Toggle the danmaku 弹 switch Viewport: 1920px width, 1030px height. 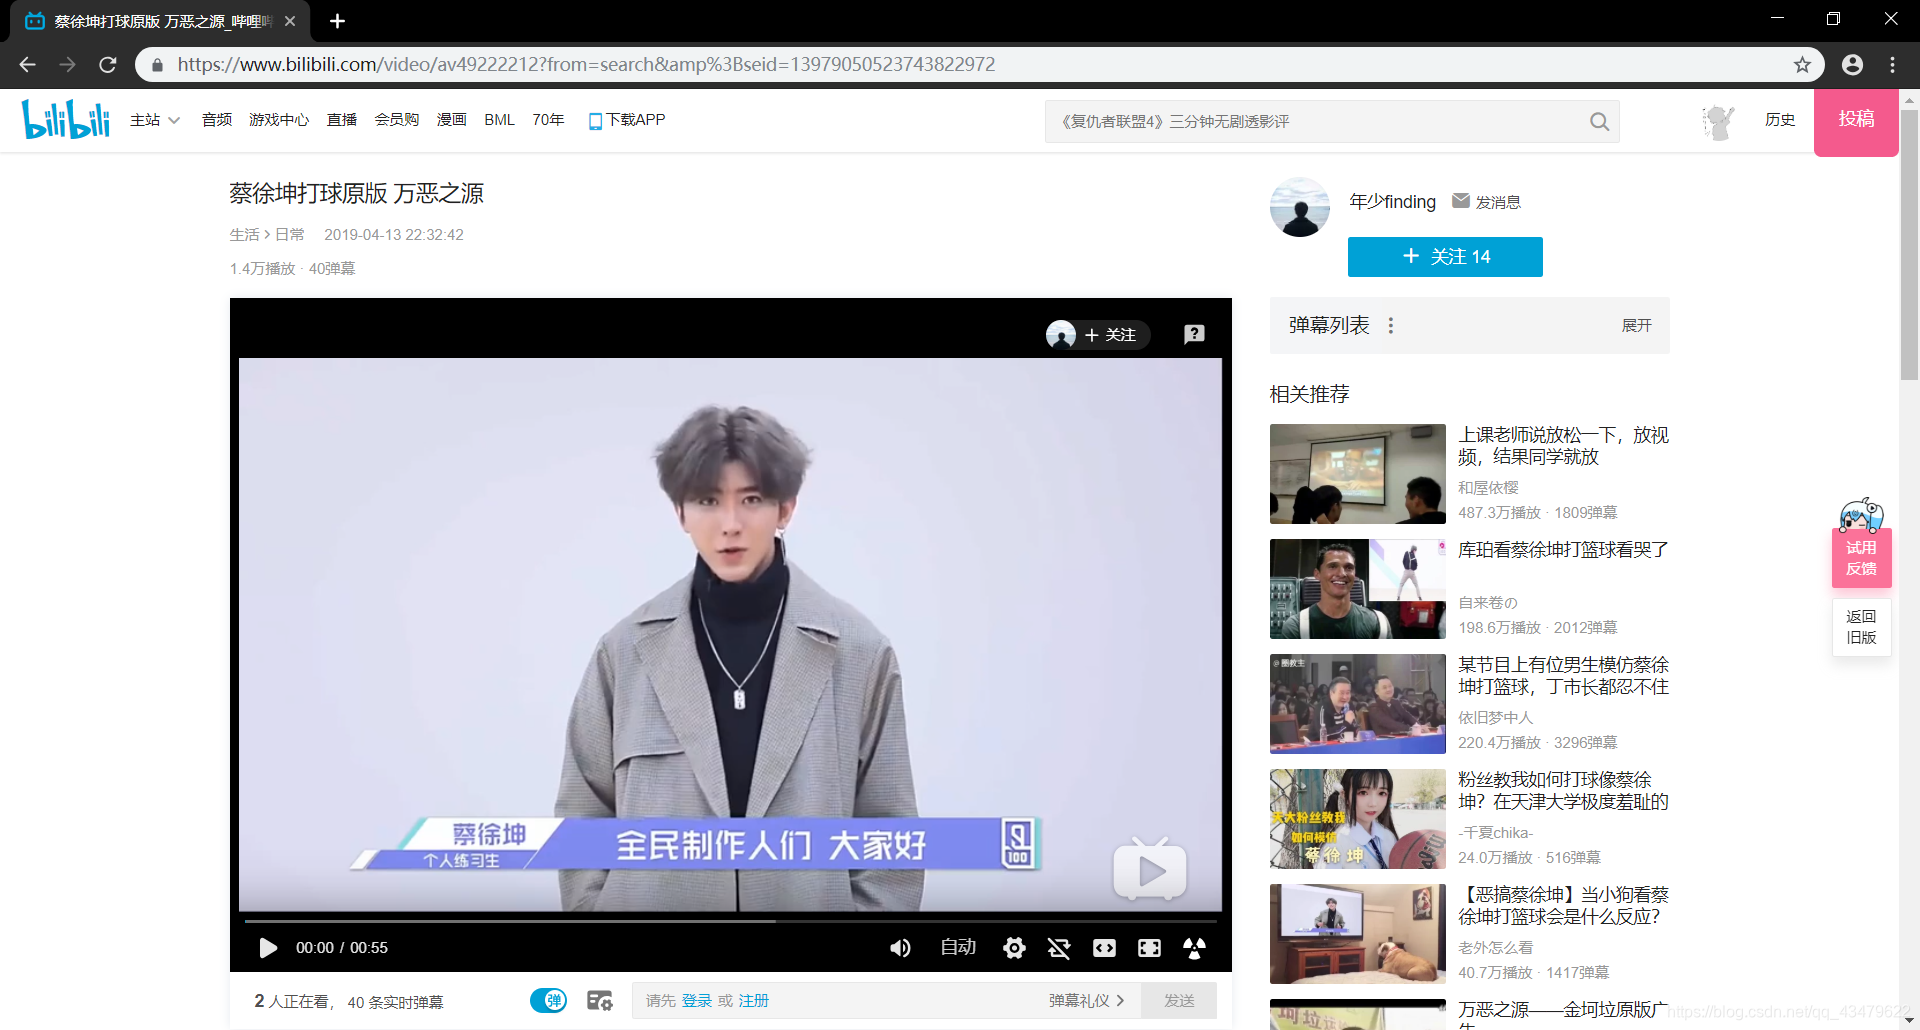pyautogui.click(x=548, y=1000)
